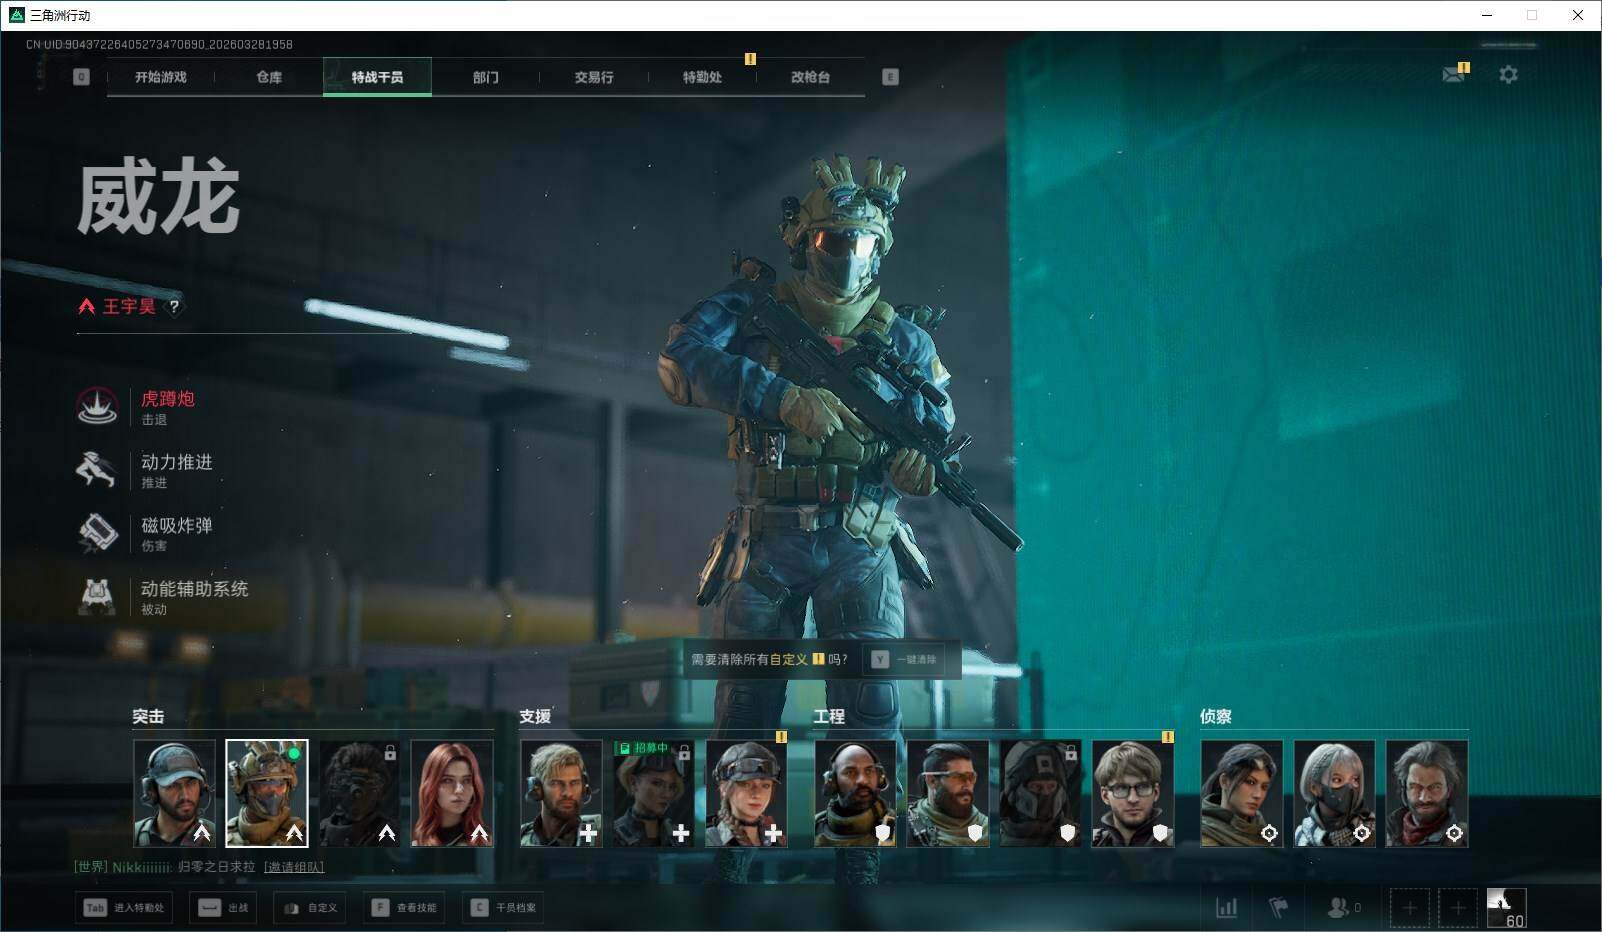Click the 动能辅助系统 passive icon
Viewport: 1602px width, 932px height.
tap(97, 596)
